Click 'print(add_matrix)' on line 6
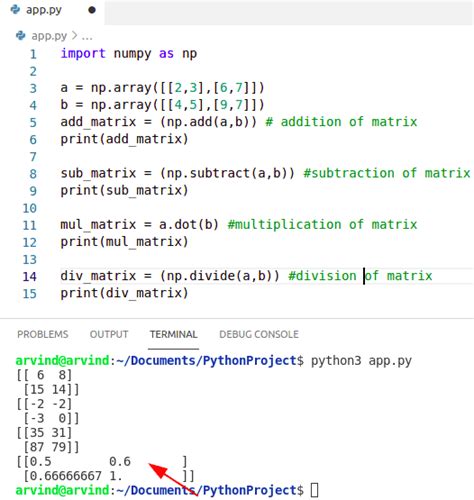The width and height of the screenshot is (474, 500). tap(124, 139)
